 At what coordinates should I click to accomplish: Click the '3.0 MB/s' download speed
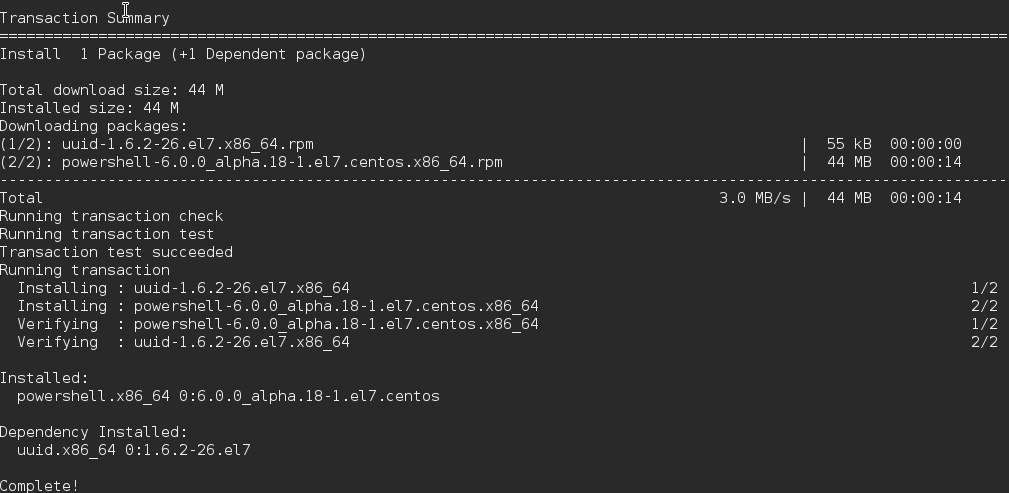755,198
